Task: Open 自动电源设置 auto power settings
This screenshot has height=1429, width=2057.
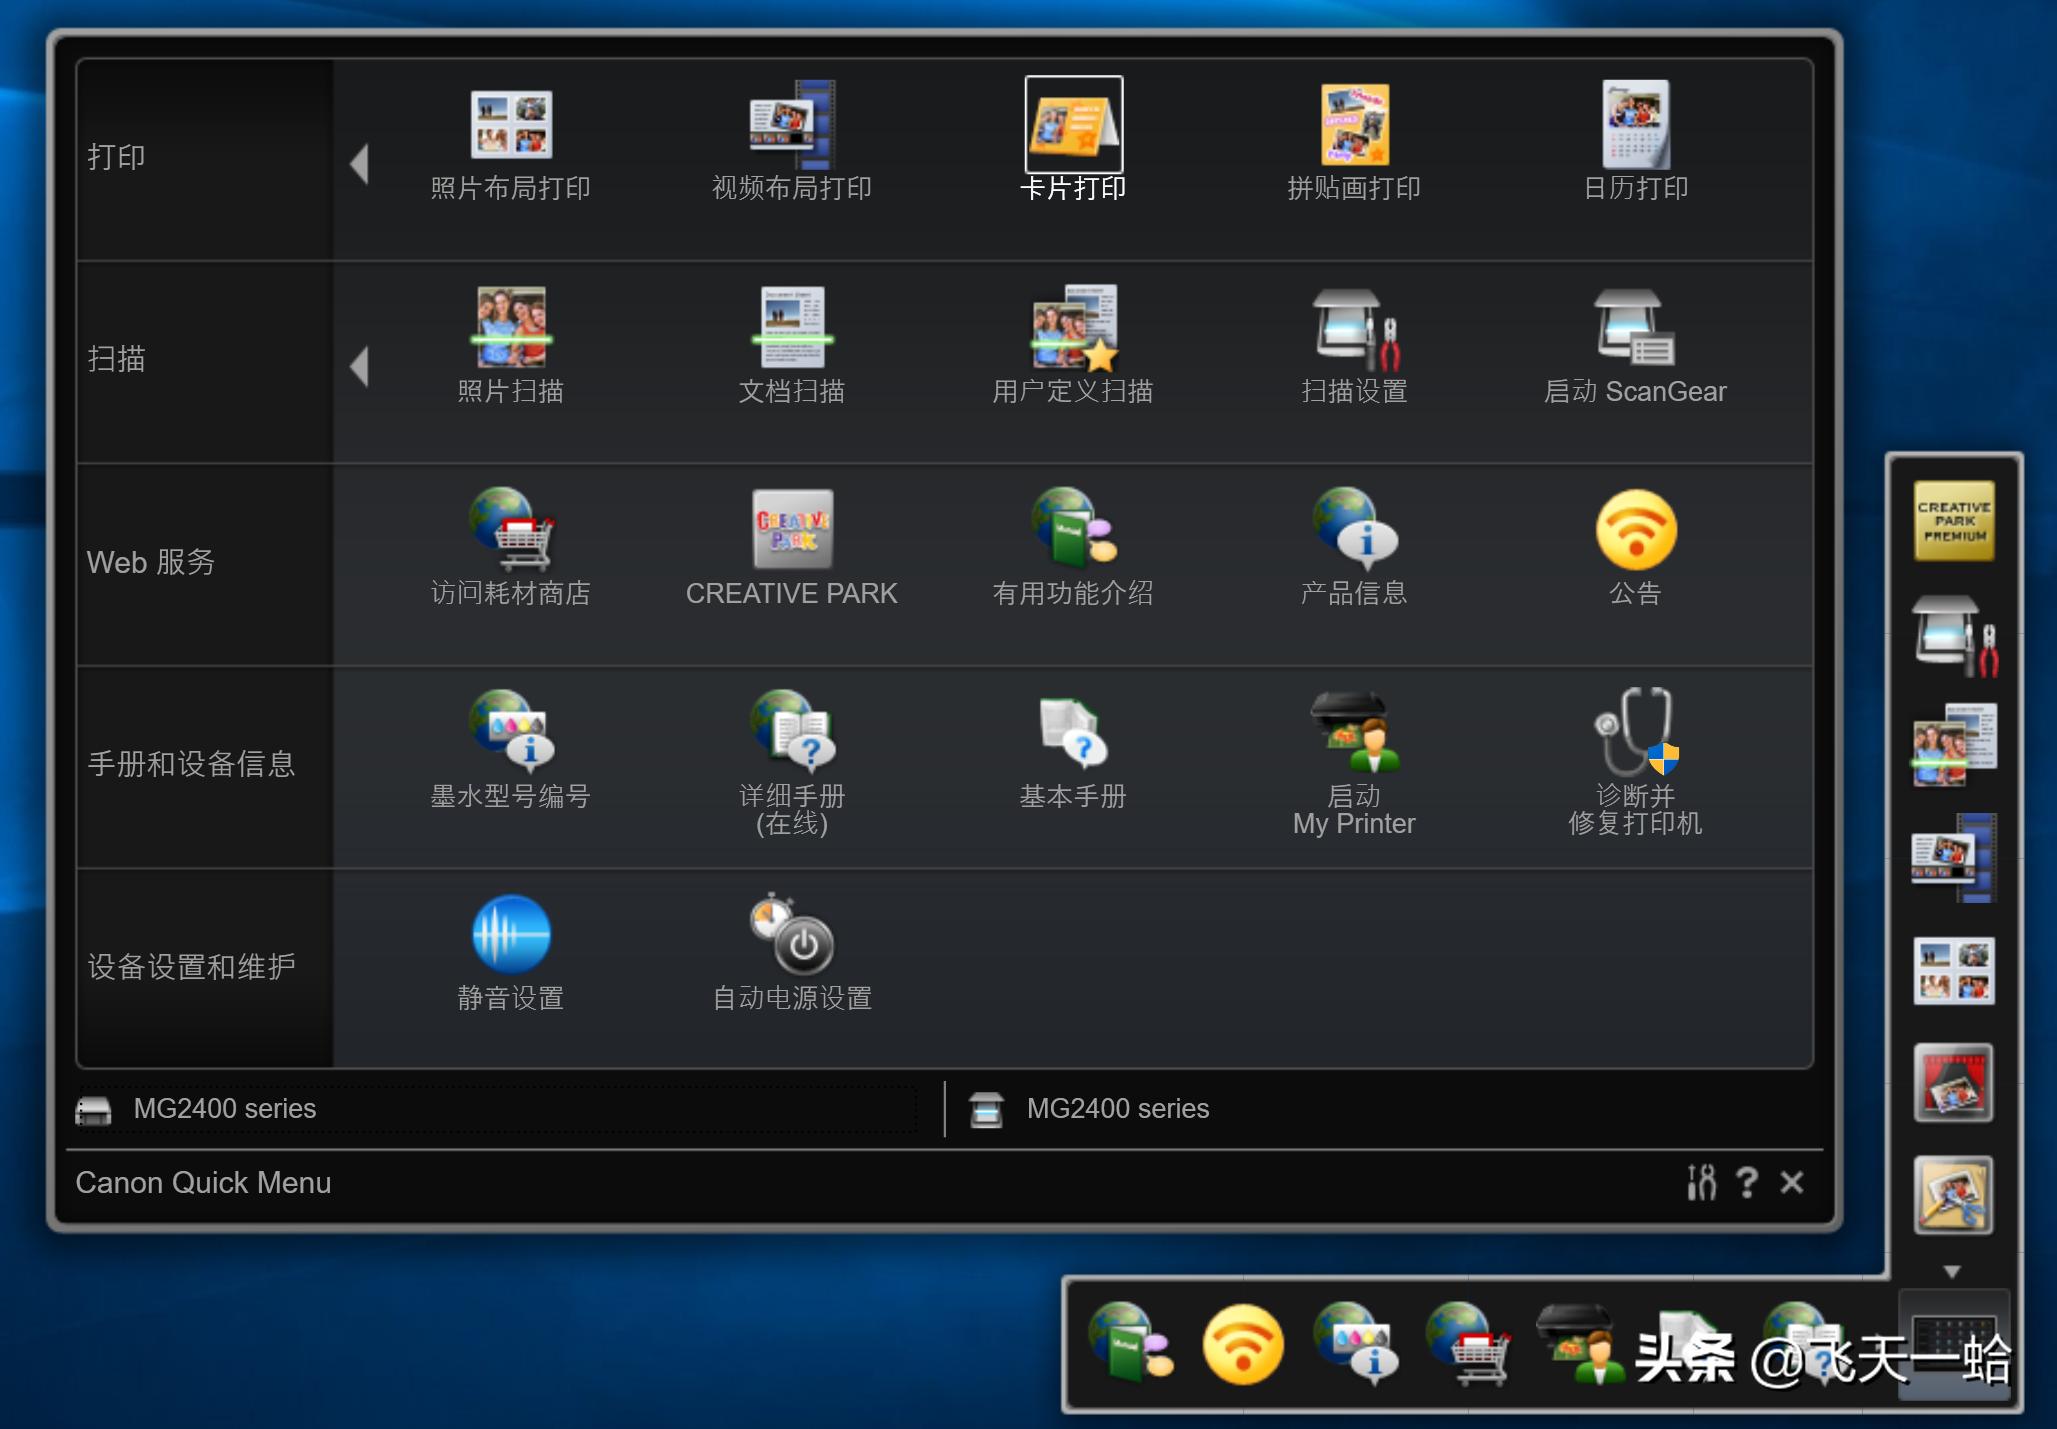Action: coord(791,934)
